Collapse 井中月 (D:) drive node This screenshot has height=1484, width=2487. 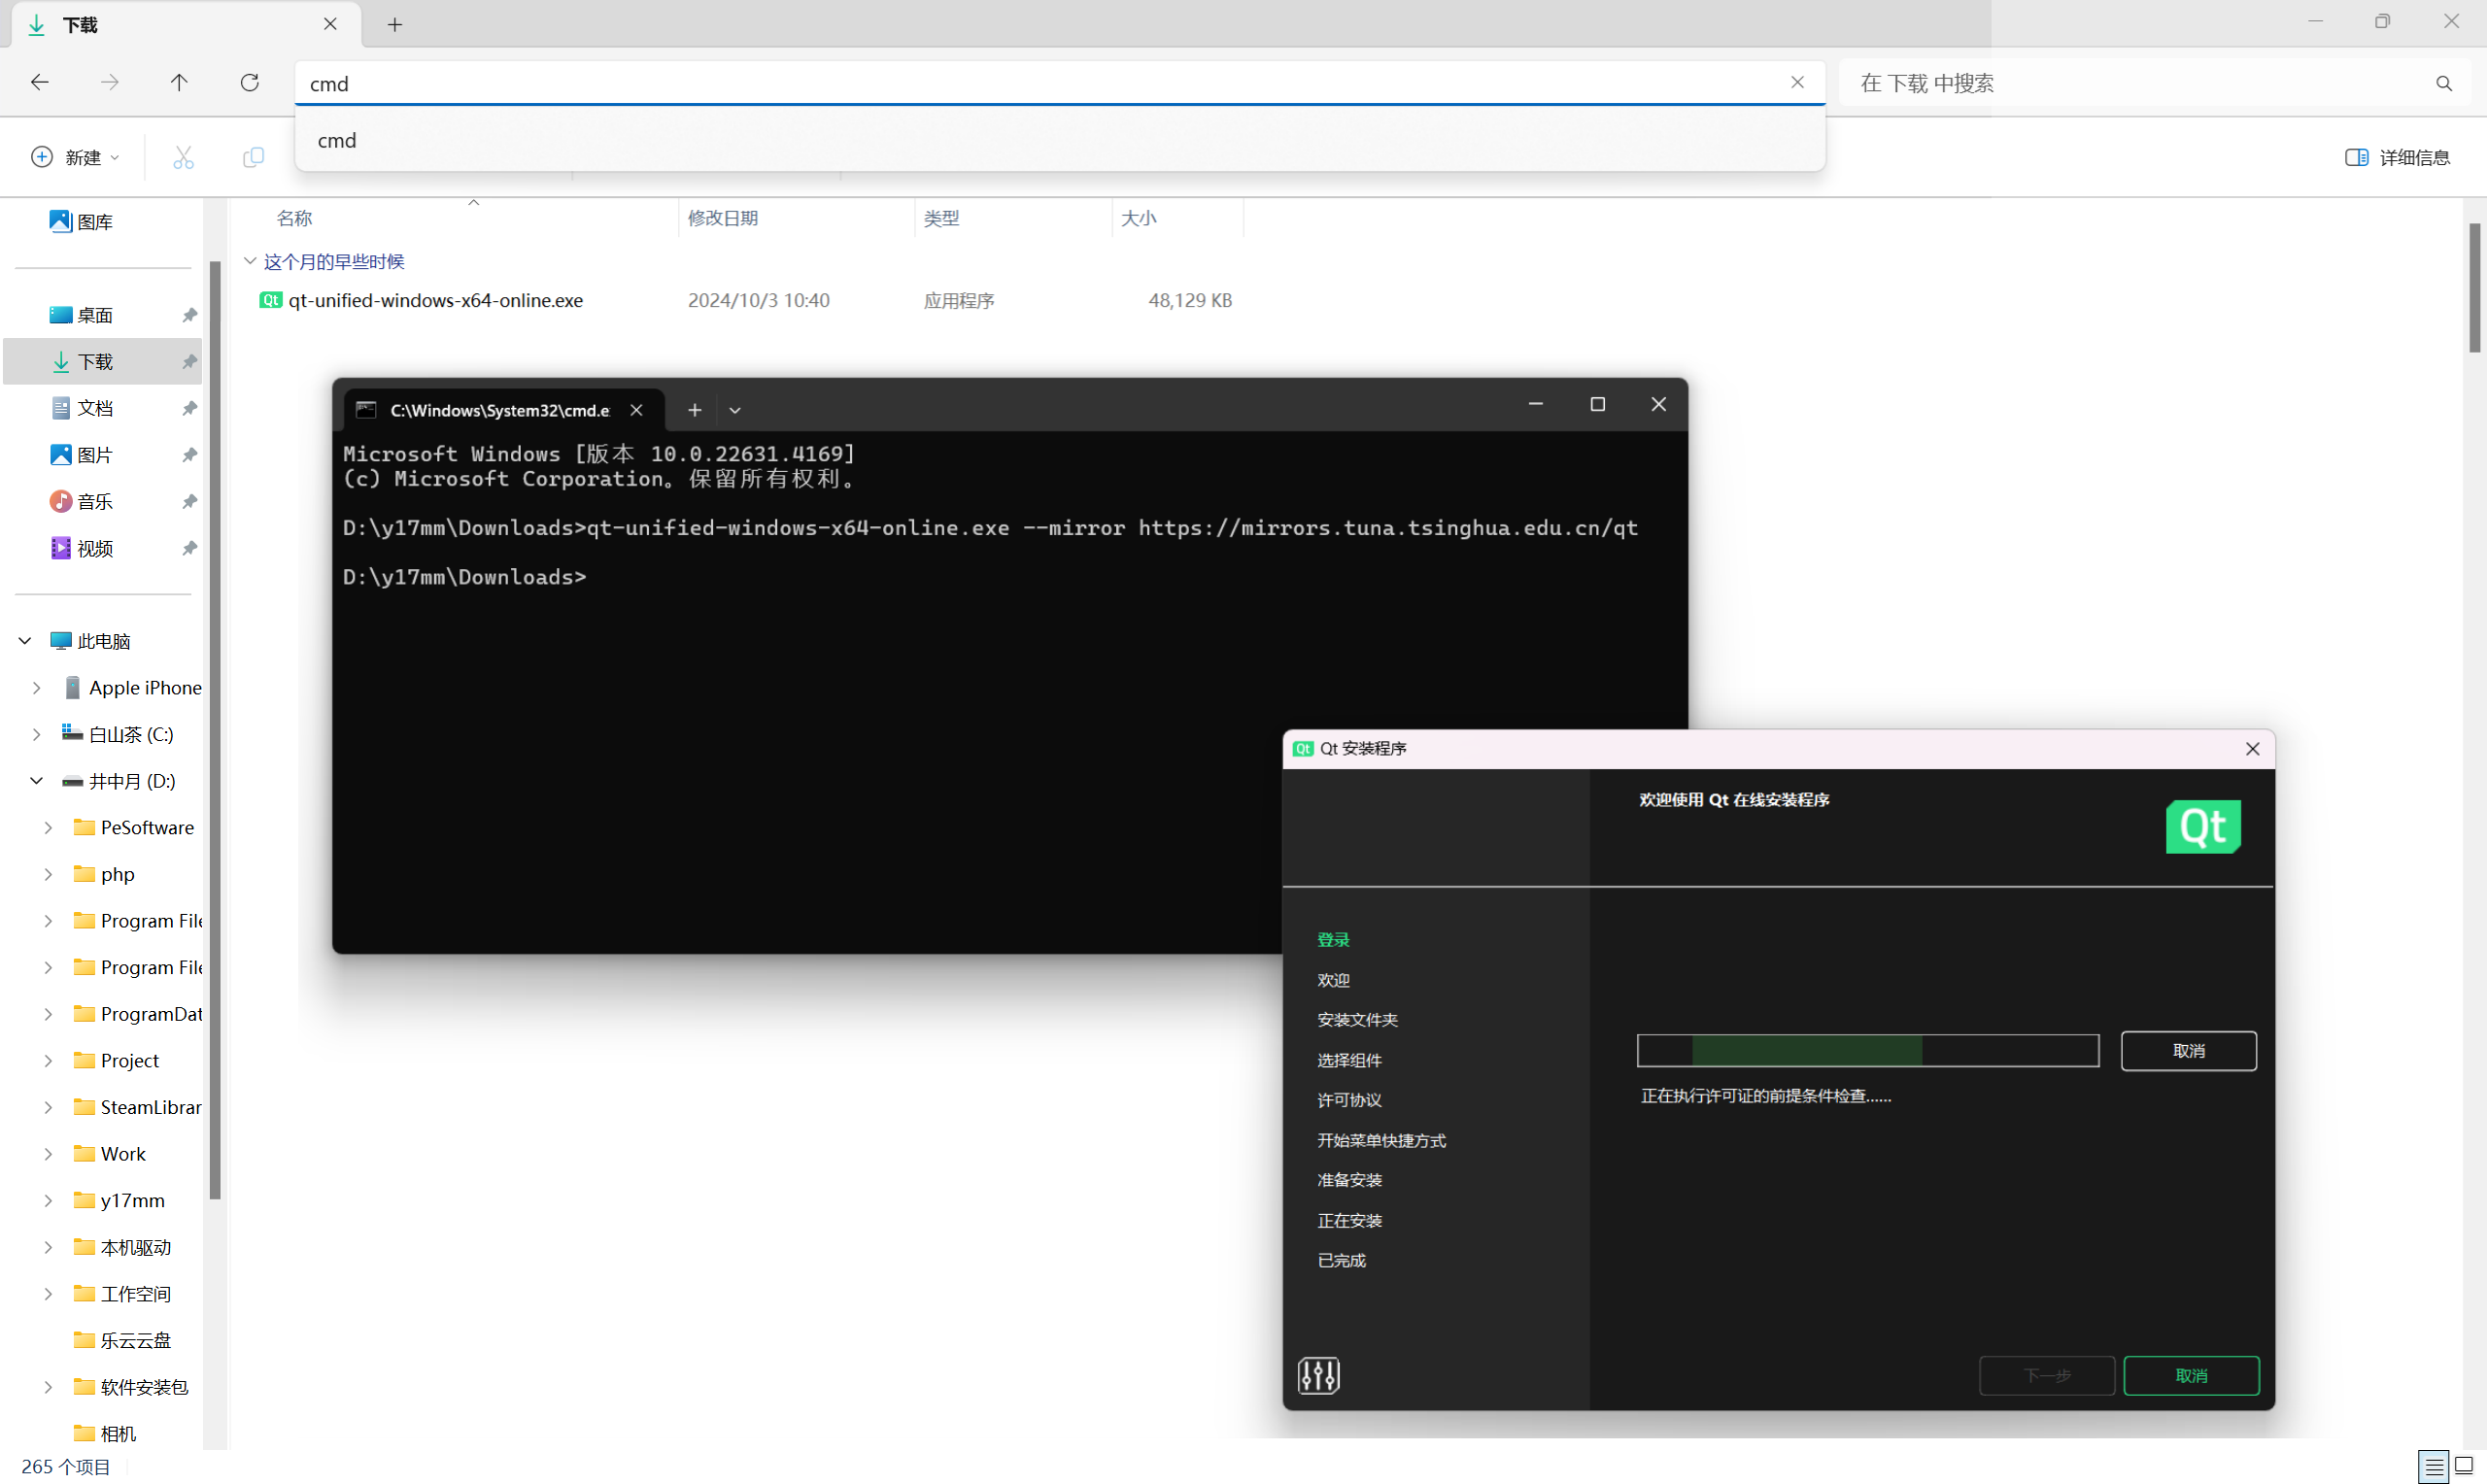37,781
